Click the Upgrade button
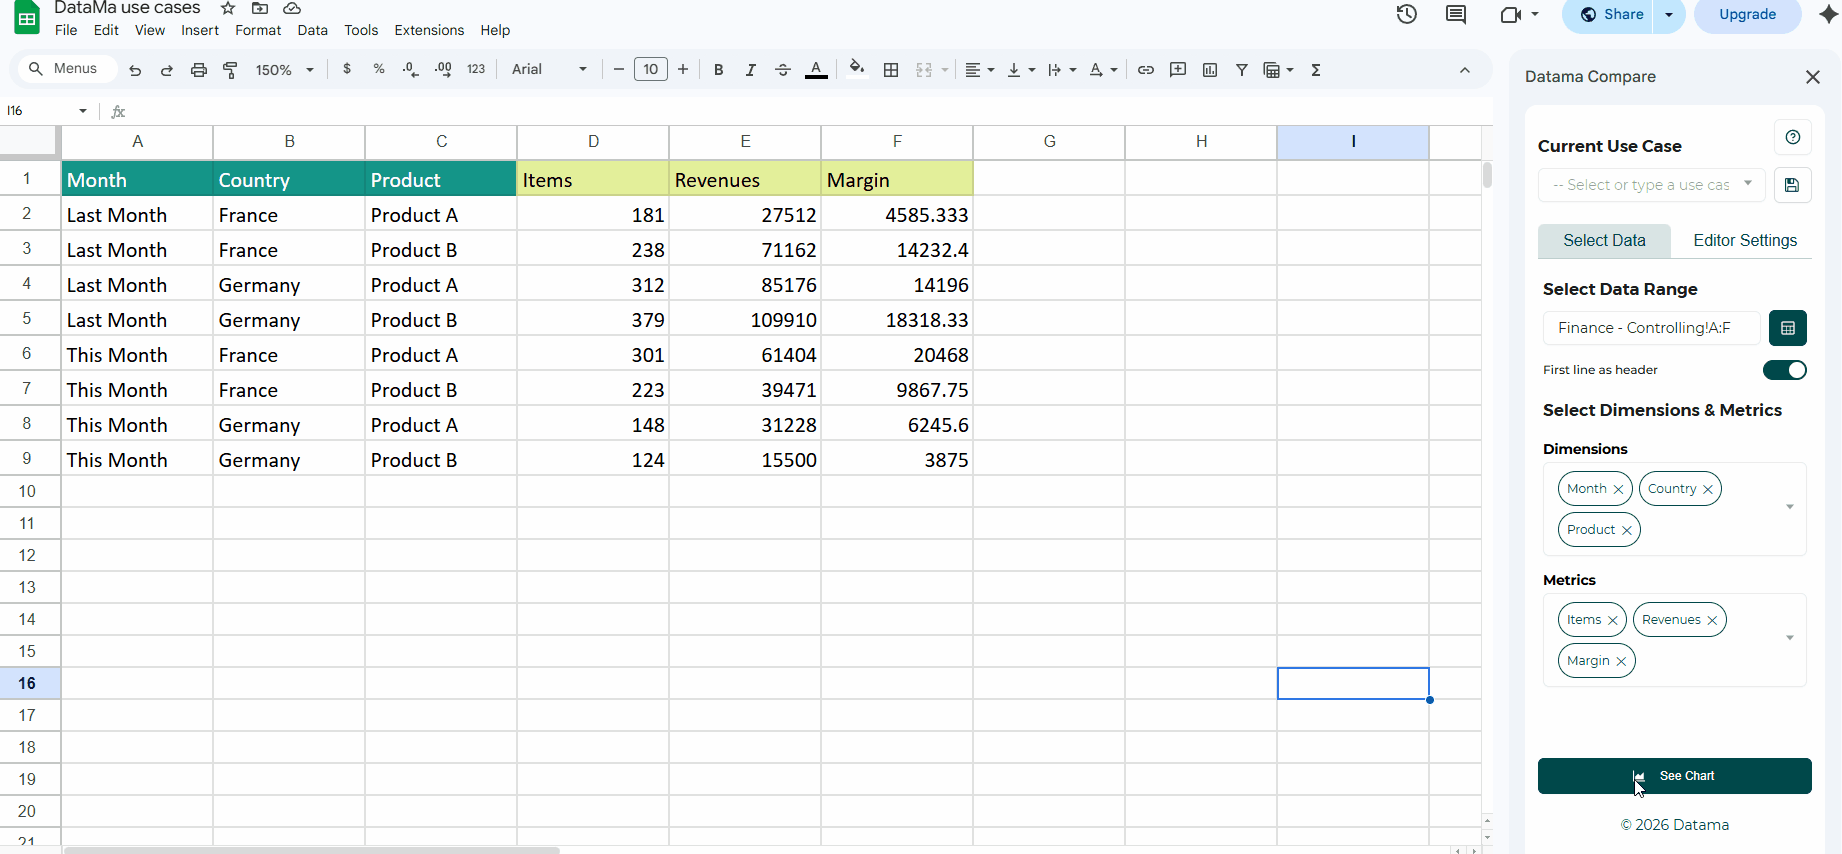Image resolution: width=1842 pixels, height=854 pixels. click(x=1747, y=15)
